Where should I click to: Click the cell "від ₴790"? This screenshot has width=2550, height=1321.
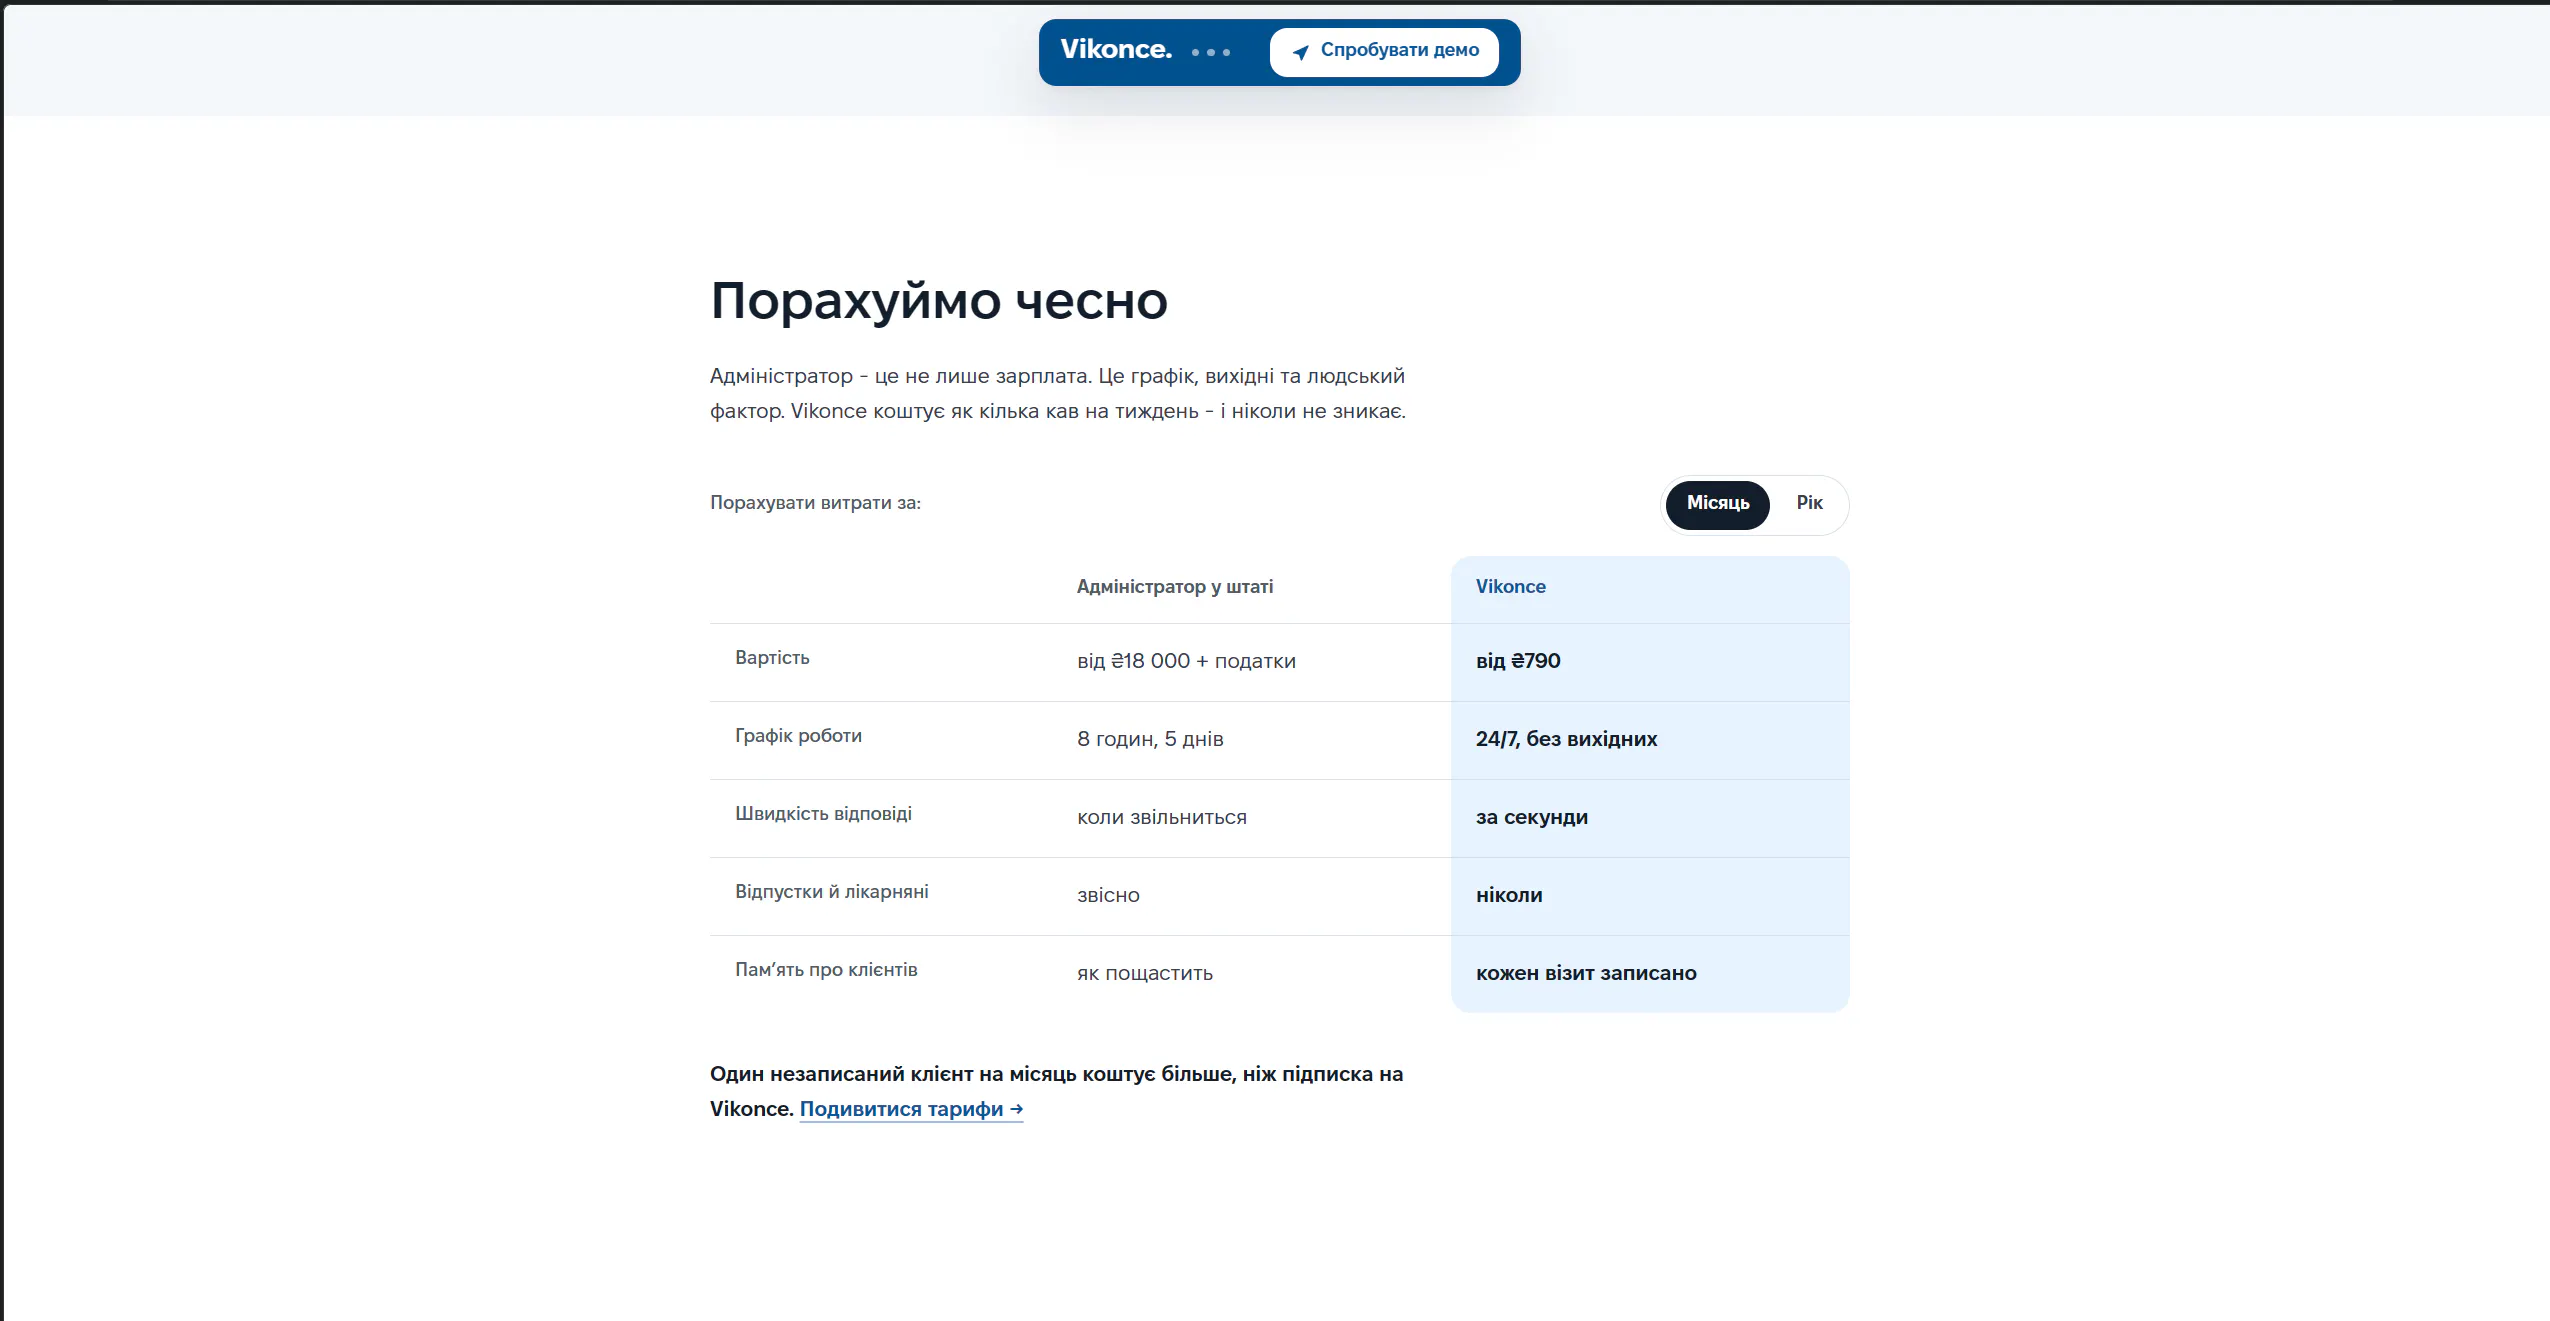(1518, 661)
